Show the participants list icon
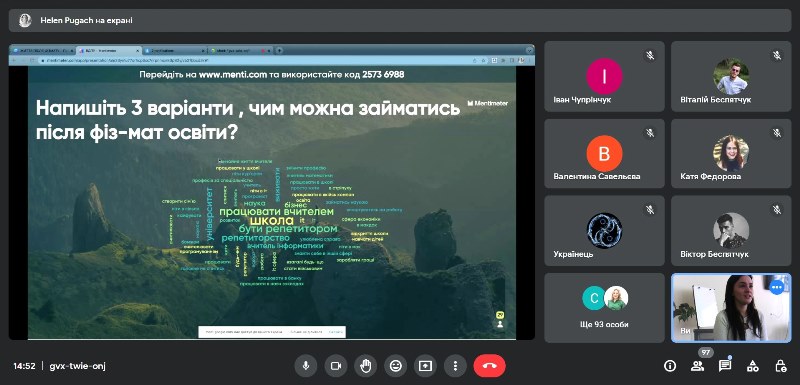Viewport: 800px width, 385px height. click(x=697, y=366)
